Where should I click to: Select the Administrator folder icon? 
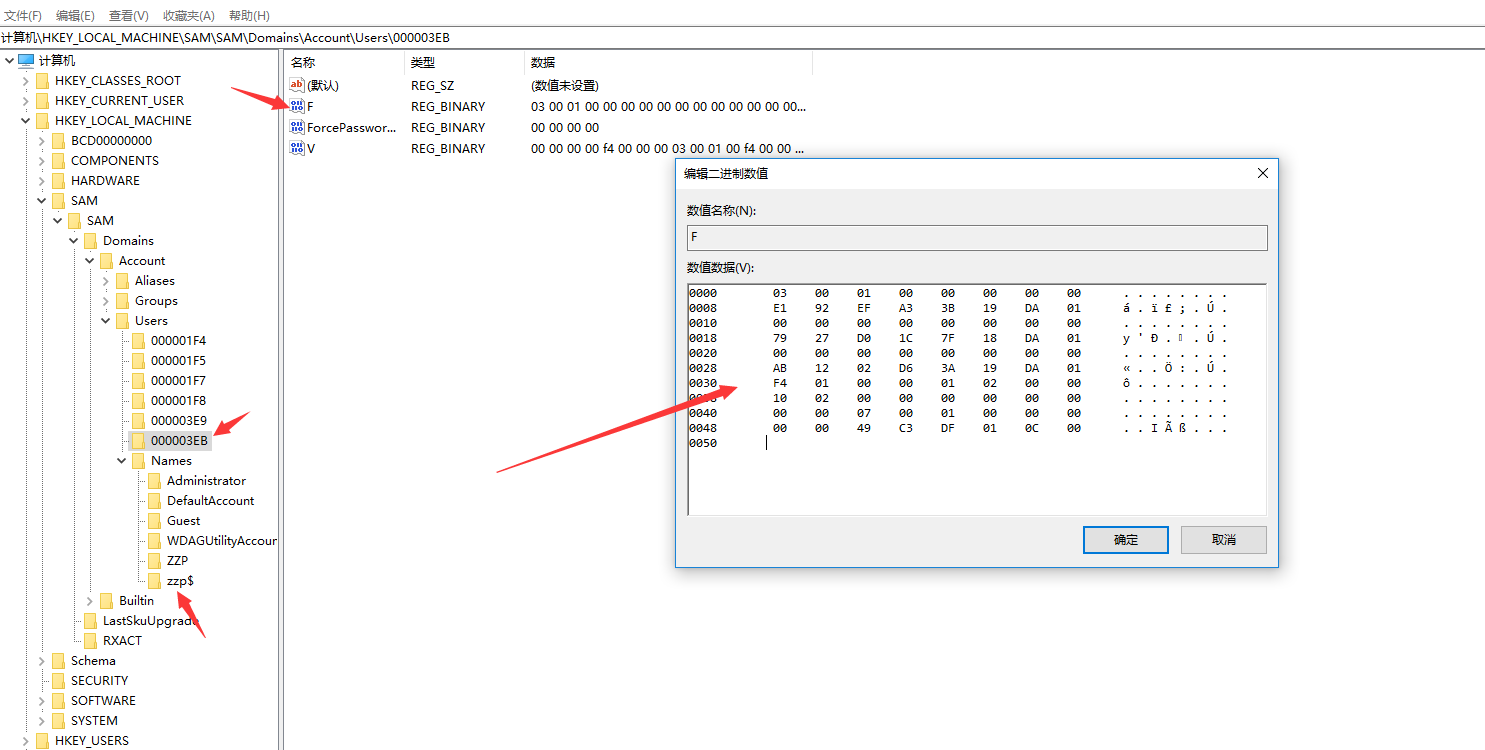[x=154, y=480]
